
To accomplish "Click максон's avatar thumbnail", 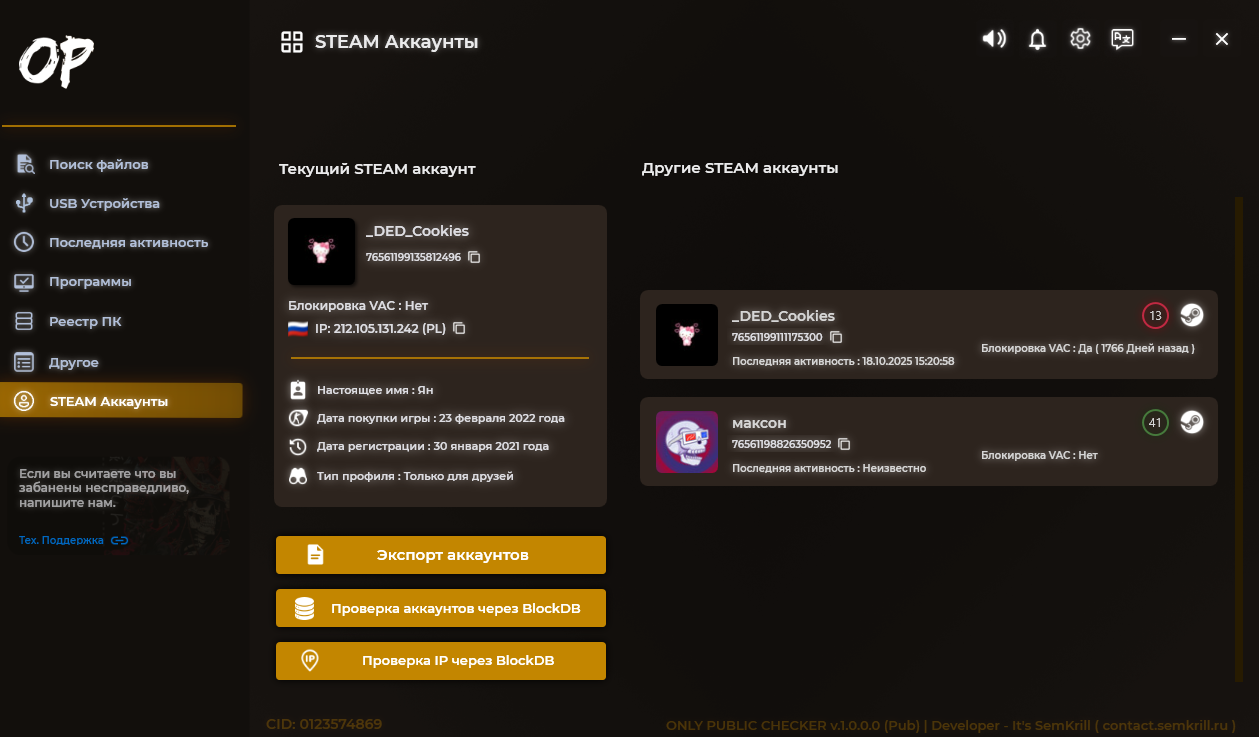I will tap(687, 442).
